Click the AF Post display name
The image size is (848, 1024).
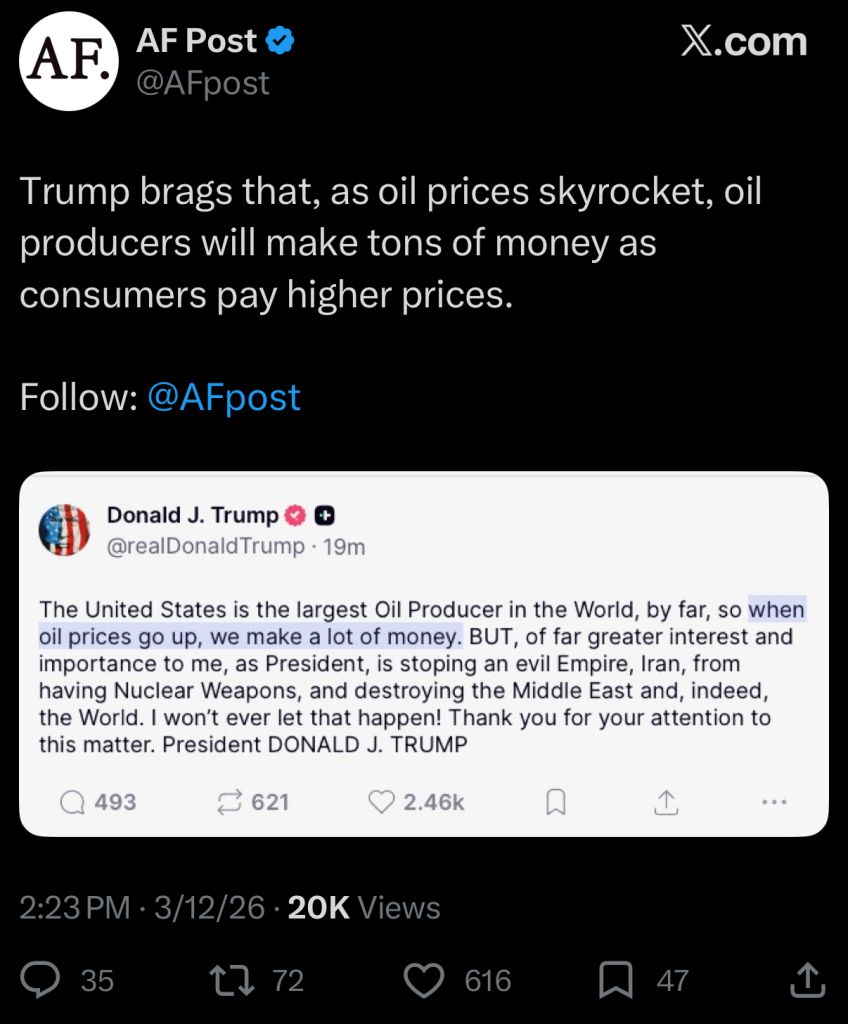tap(197, 40)
